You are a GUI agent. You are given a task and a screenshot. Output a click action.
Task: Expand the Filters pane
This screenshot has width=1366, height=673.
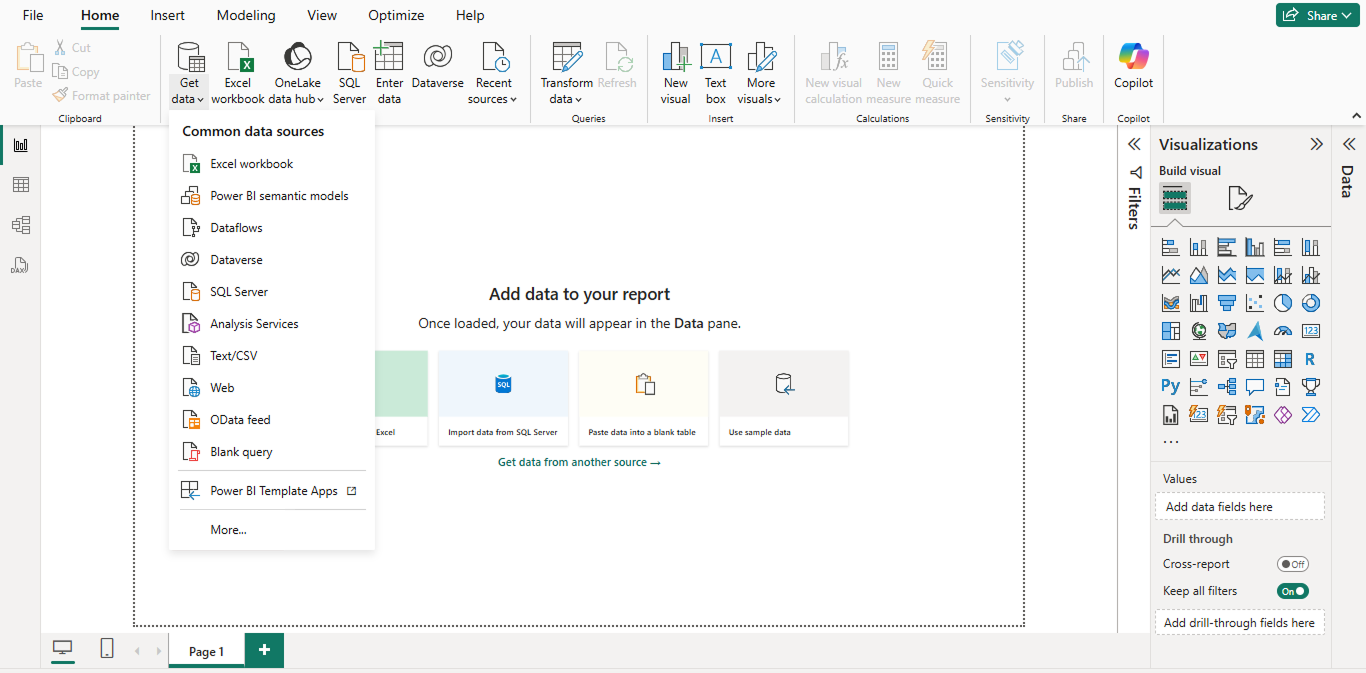[x=1134, y=144]
